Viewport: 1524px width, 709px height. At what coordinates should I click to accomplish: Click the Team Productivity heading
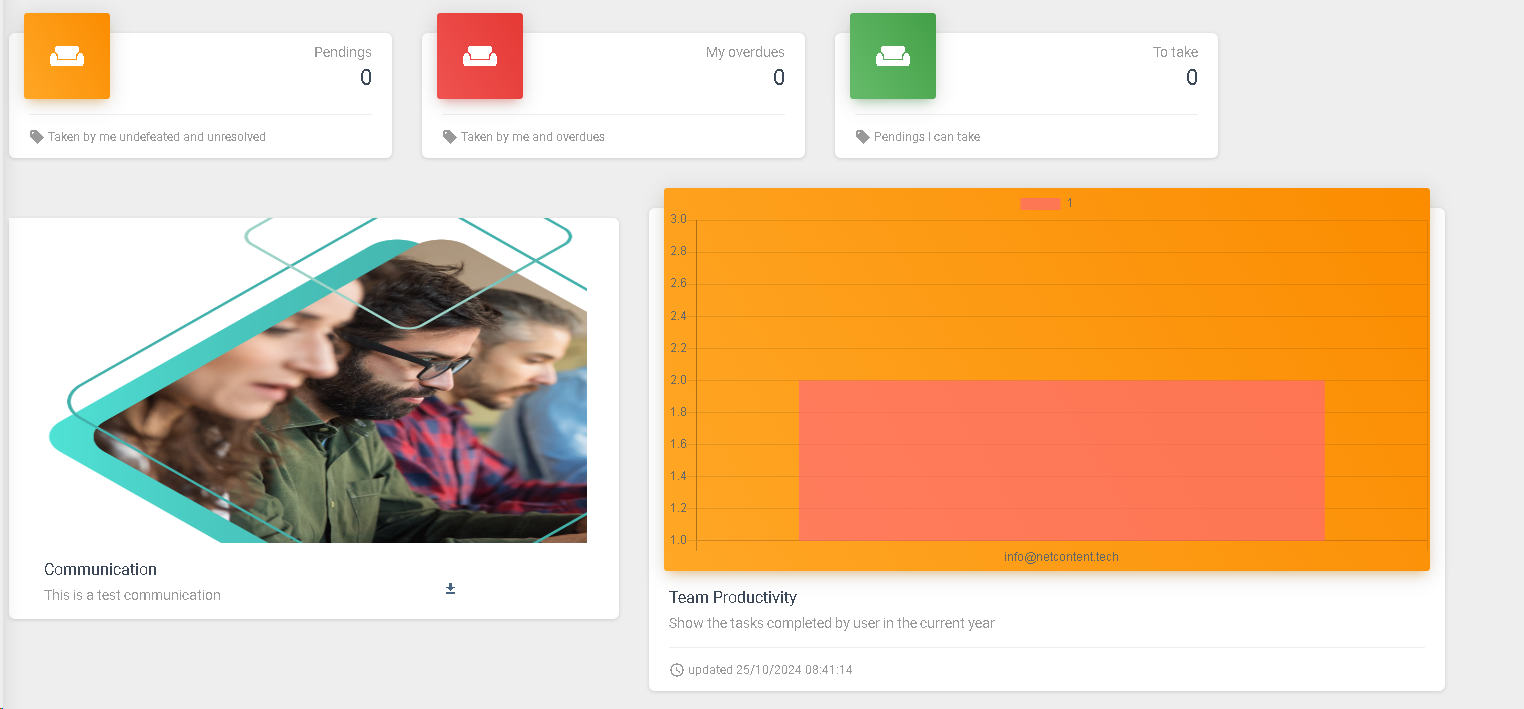pyautogui.click(x=733, y=597)
